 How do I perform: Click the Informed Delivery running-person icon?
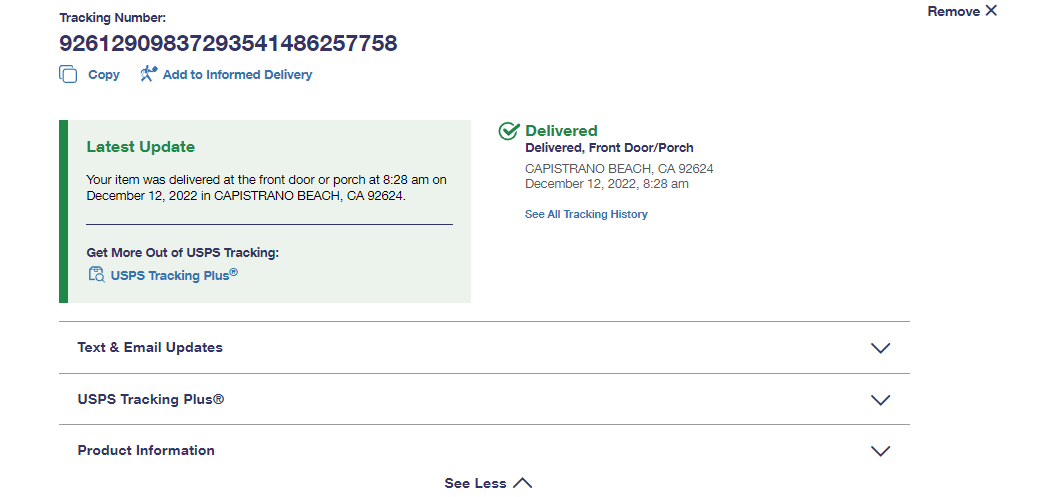pyautogui.click(x=149, y=74)
